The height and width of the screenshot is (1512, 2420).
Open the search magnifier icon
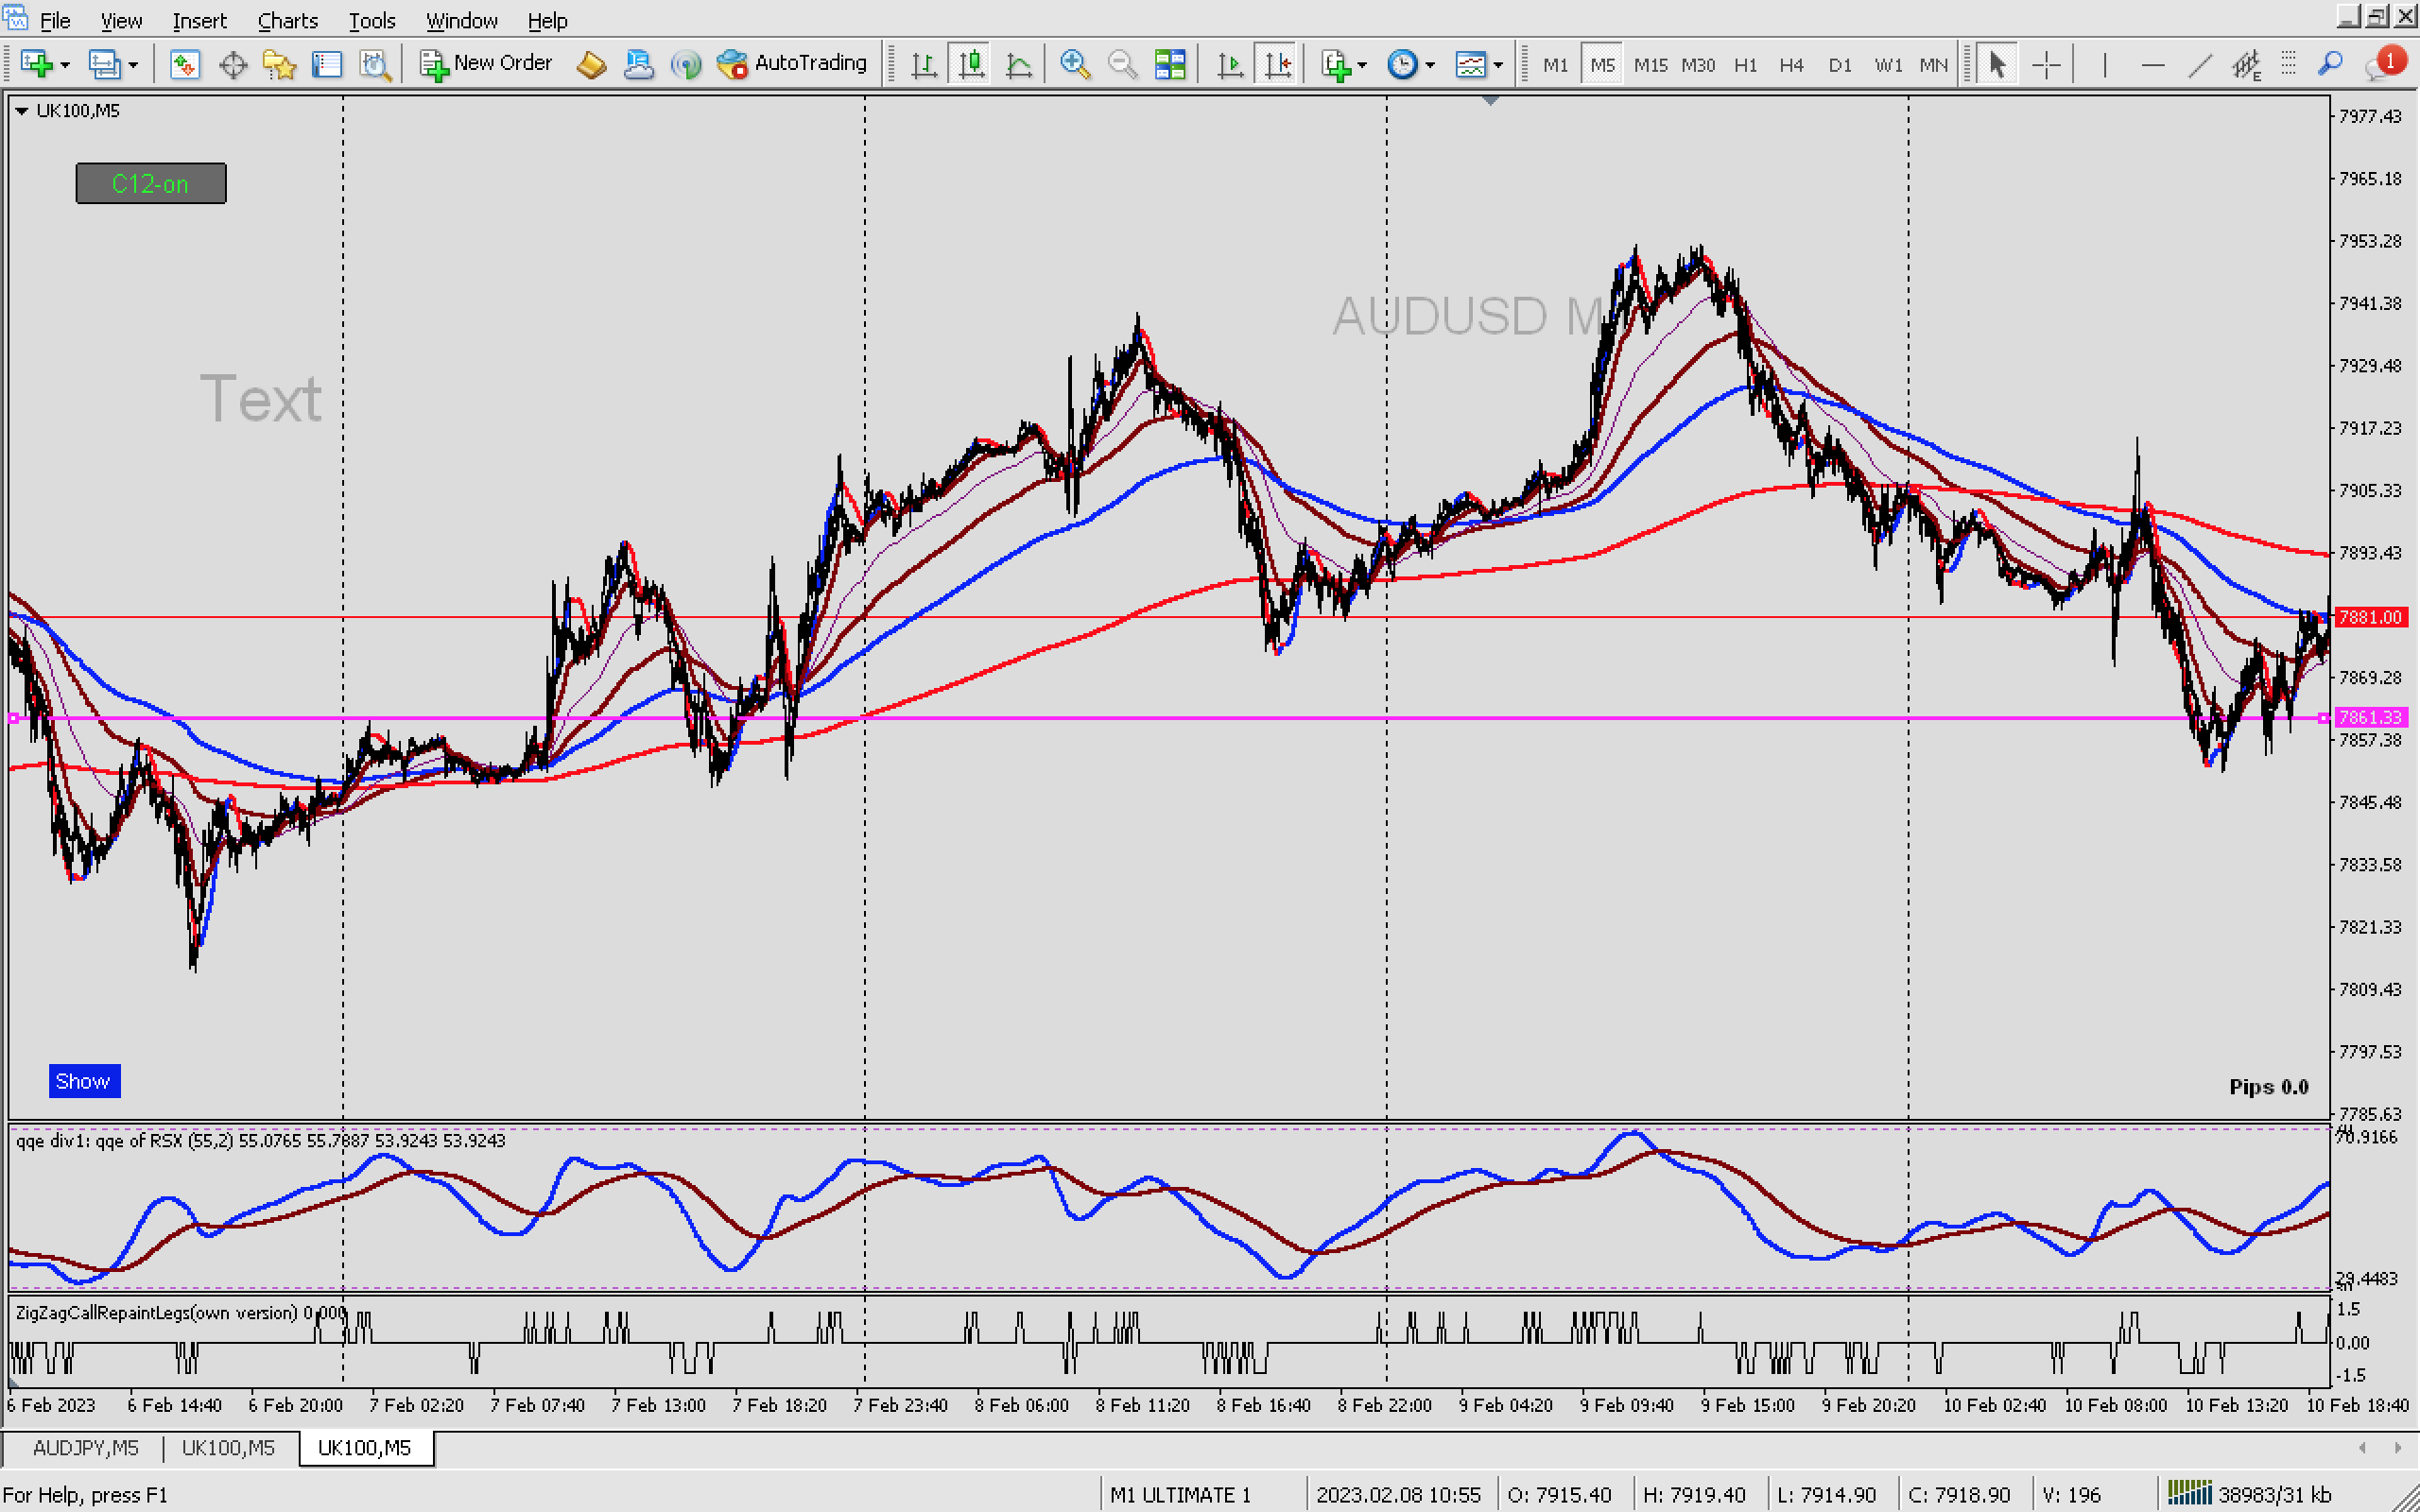(x=2330, y=64)
